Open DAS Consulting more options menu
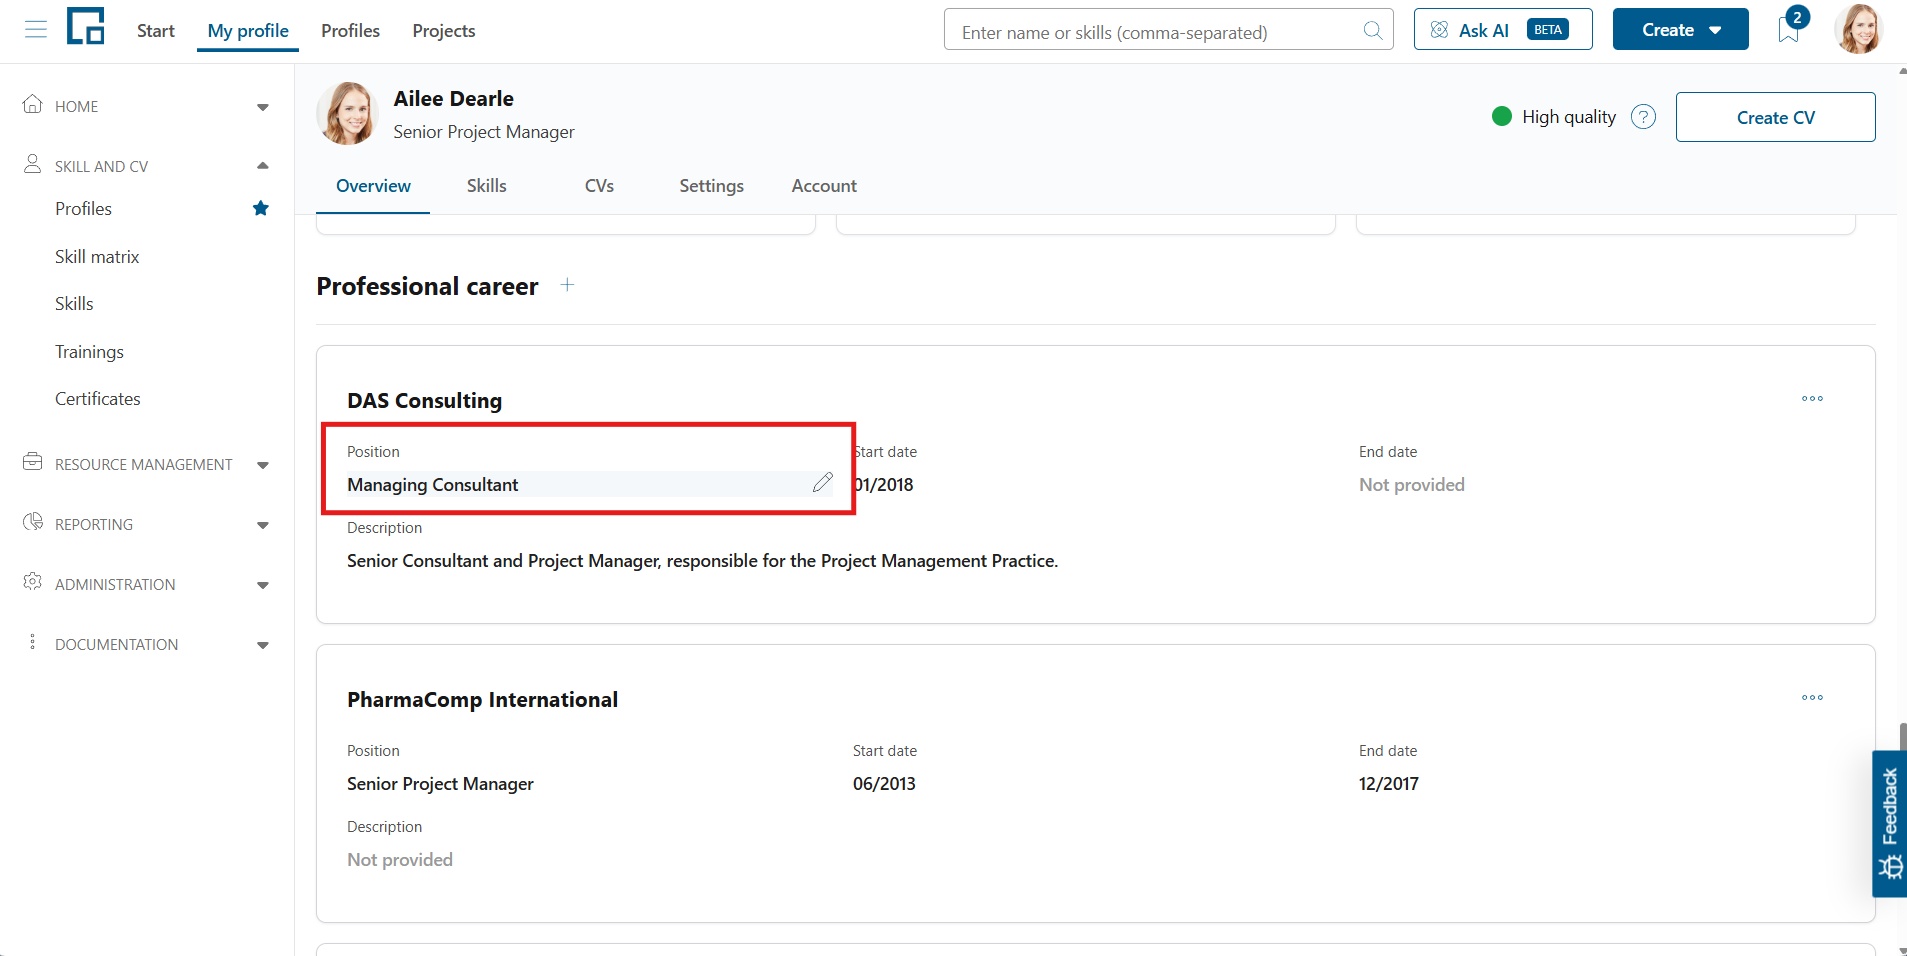Screen dimensions: 1907x956 (x=1812, y=399)
